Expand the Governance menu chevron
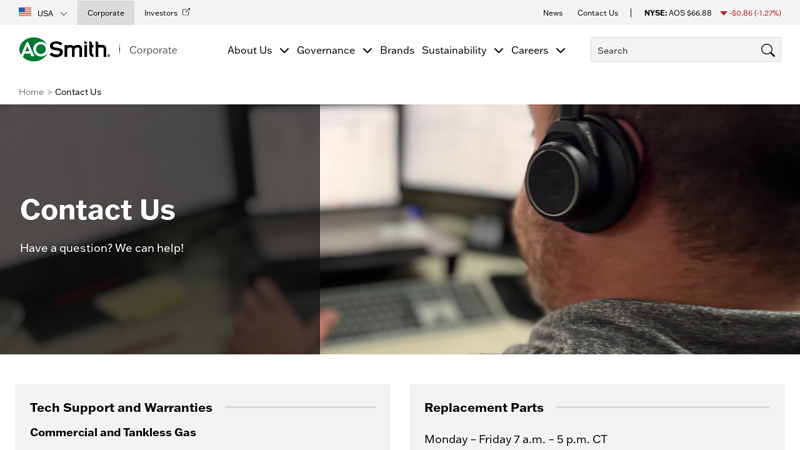The height and width of the screenshot is (450, 800). coord(367,51)
